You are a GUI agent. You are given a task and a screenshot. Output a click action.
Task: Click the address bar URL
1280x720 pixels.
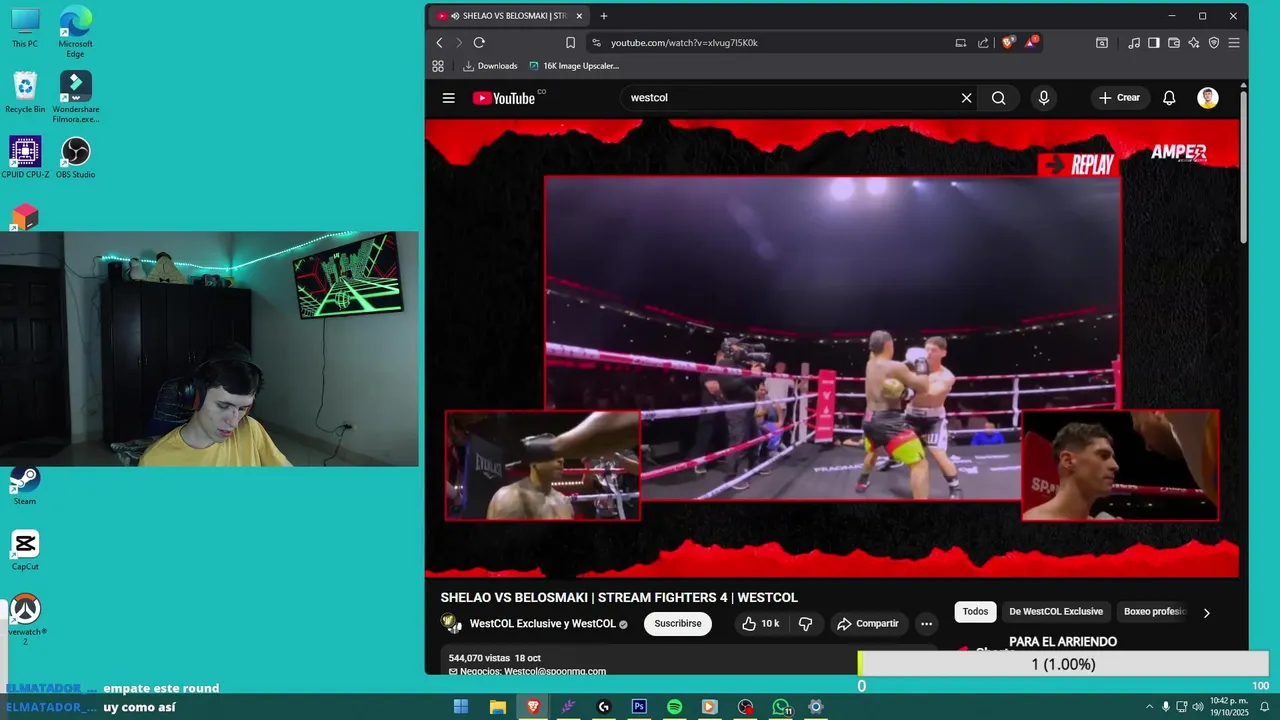[684, 43]
